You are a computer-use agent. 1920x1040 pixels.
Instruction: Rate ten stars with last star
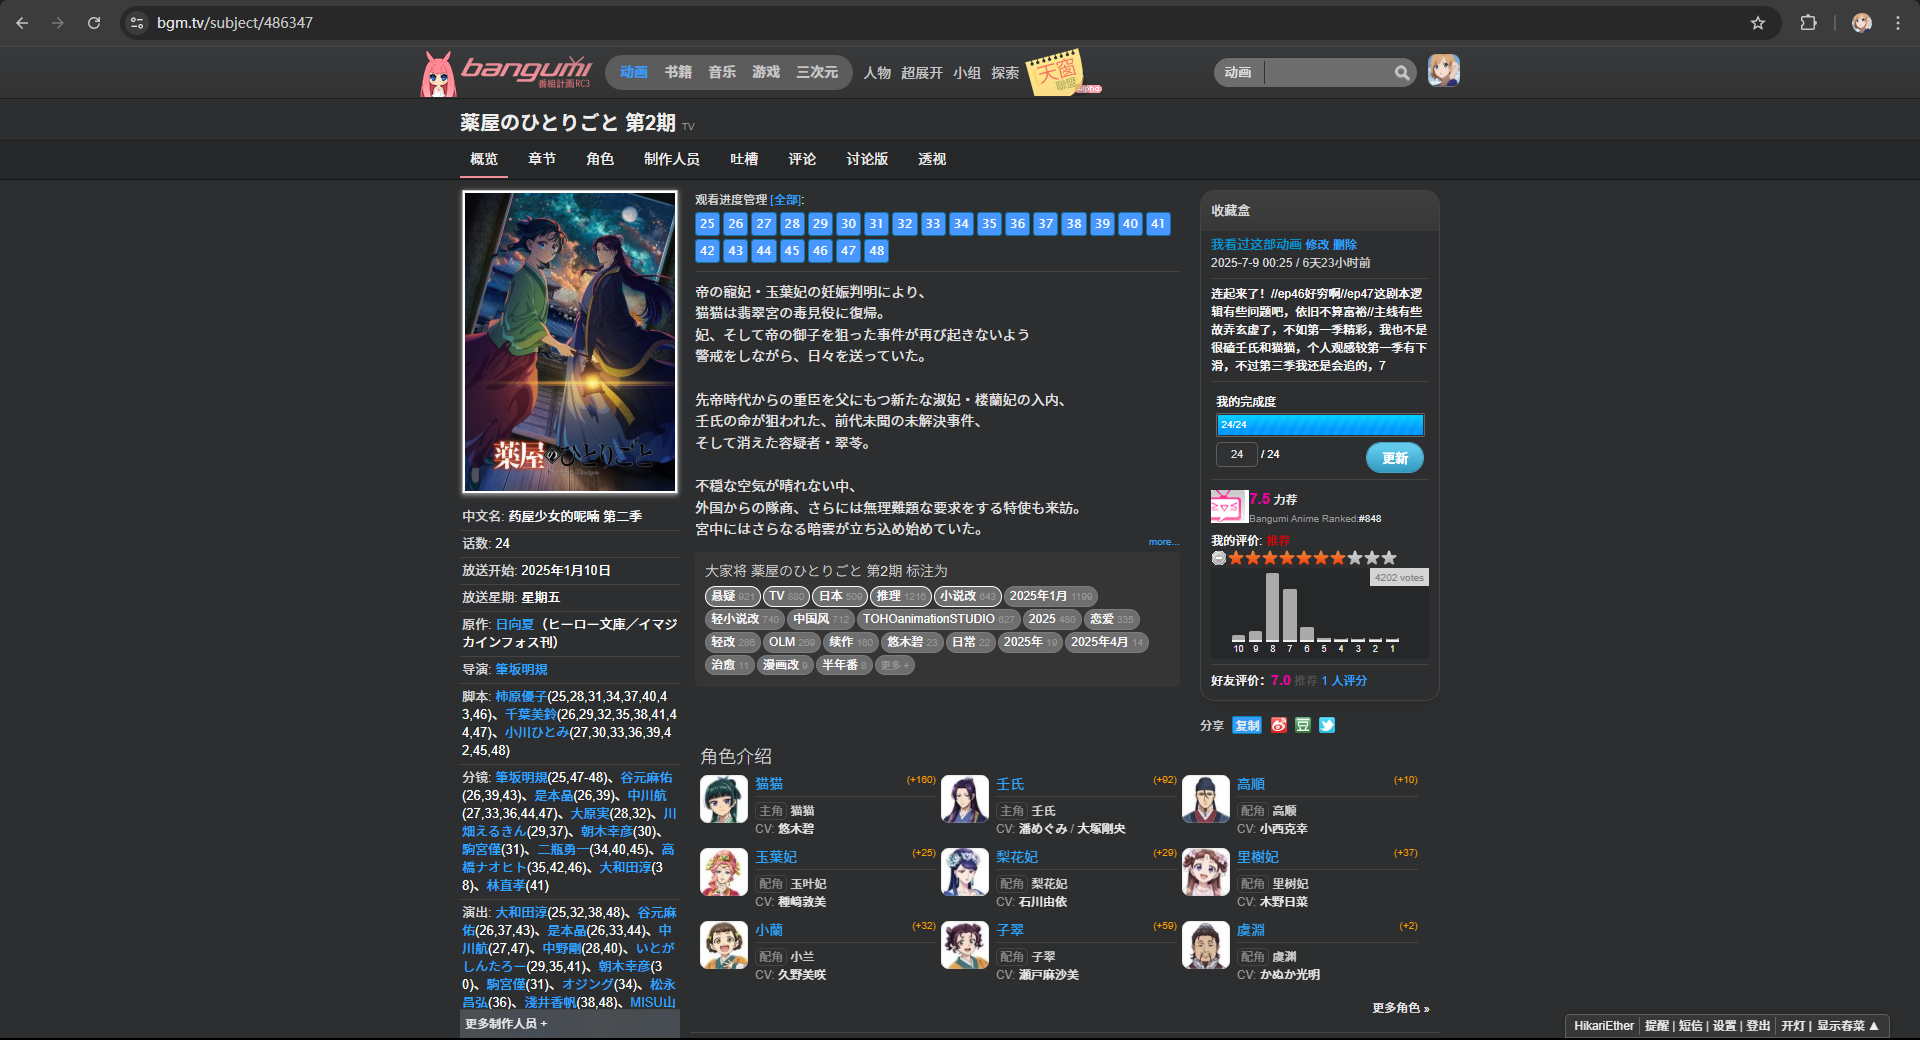[x=1389, y=558]
